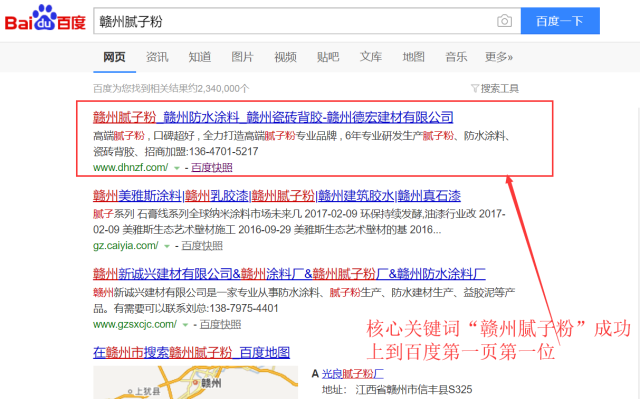This screenshot has height=399, width=640.
Task: Open the 视频 tab
Action: pyautogui.click(x=285, y=57)
